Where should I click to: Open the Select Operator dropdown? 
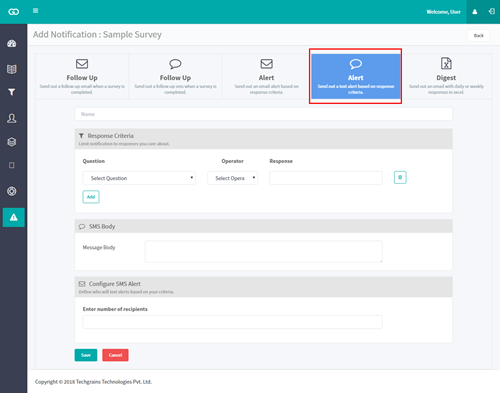232,178
